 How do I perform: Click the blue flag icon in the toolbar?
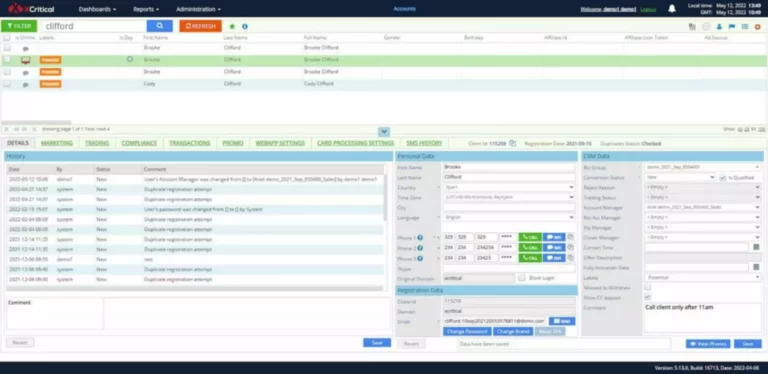point(732,27)
